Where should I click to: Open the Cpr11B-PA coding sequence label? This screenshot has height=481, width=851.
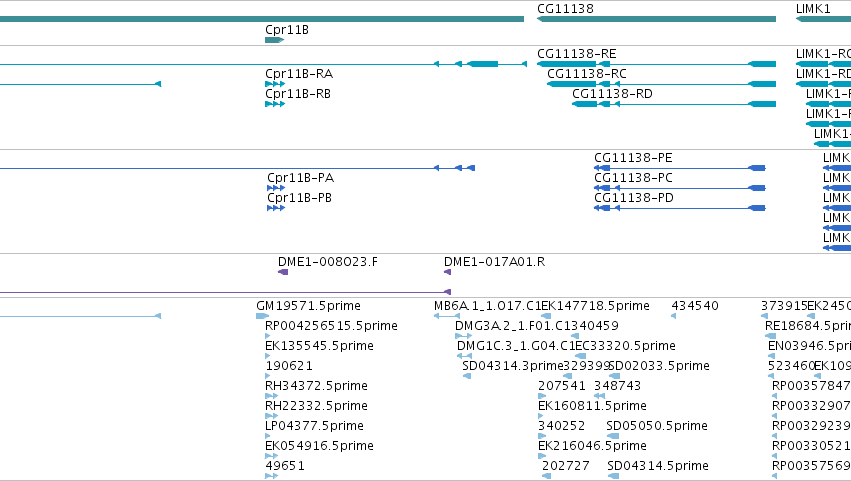[300, 178]
